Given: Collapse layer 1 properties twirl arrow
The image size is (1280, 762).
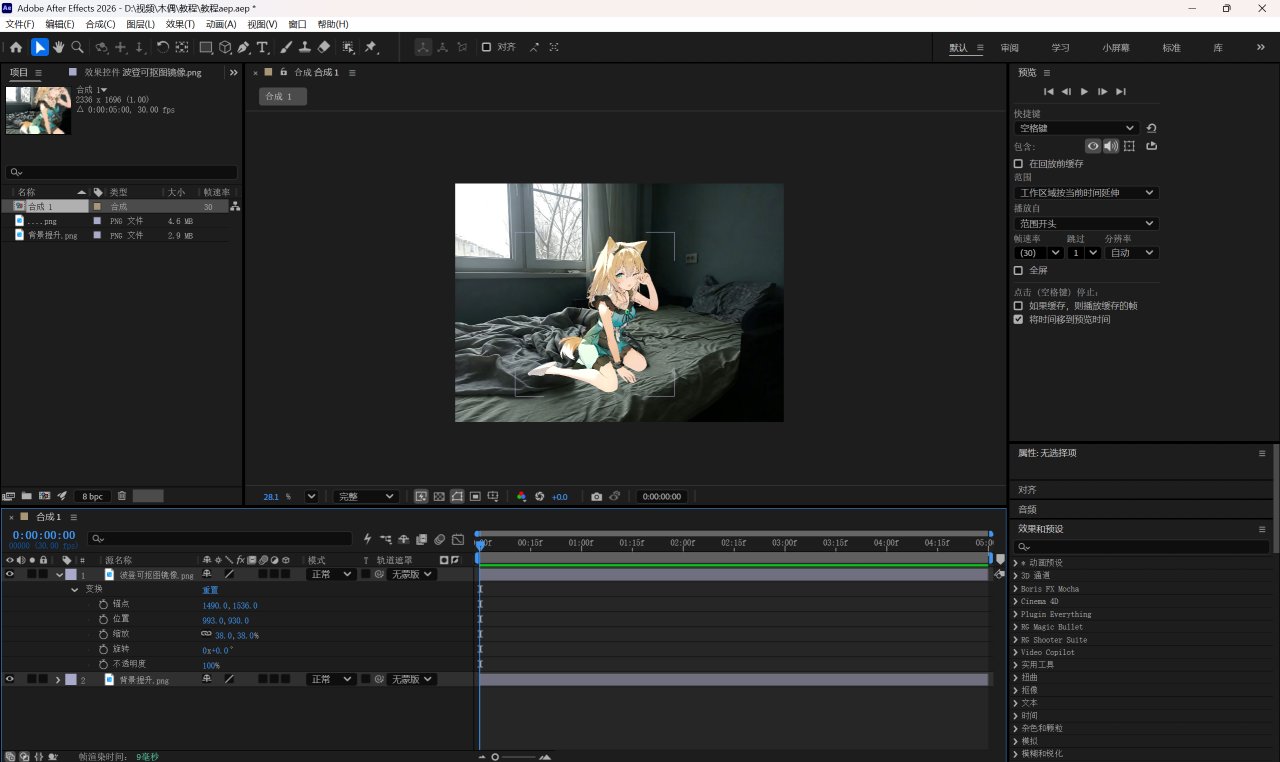Looking at the screenshot, I should 59,575.
